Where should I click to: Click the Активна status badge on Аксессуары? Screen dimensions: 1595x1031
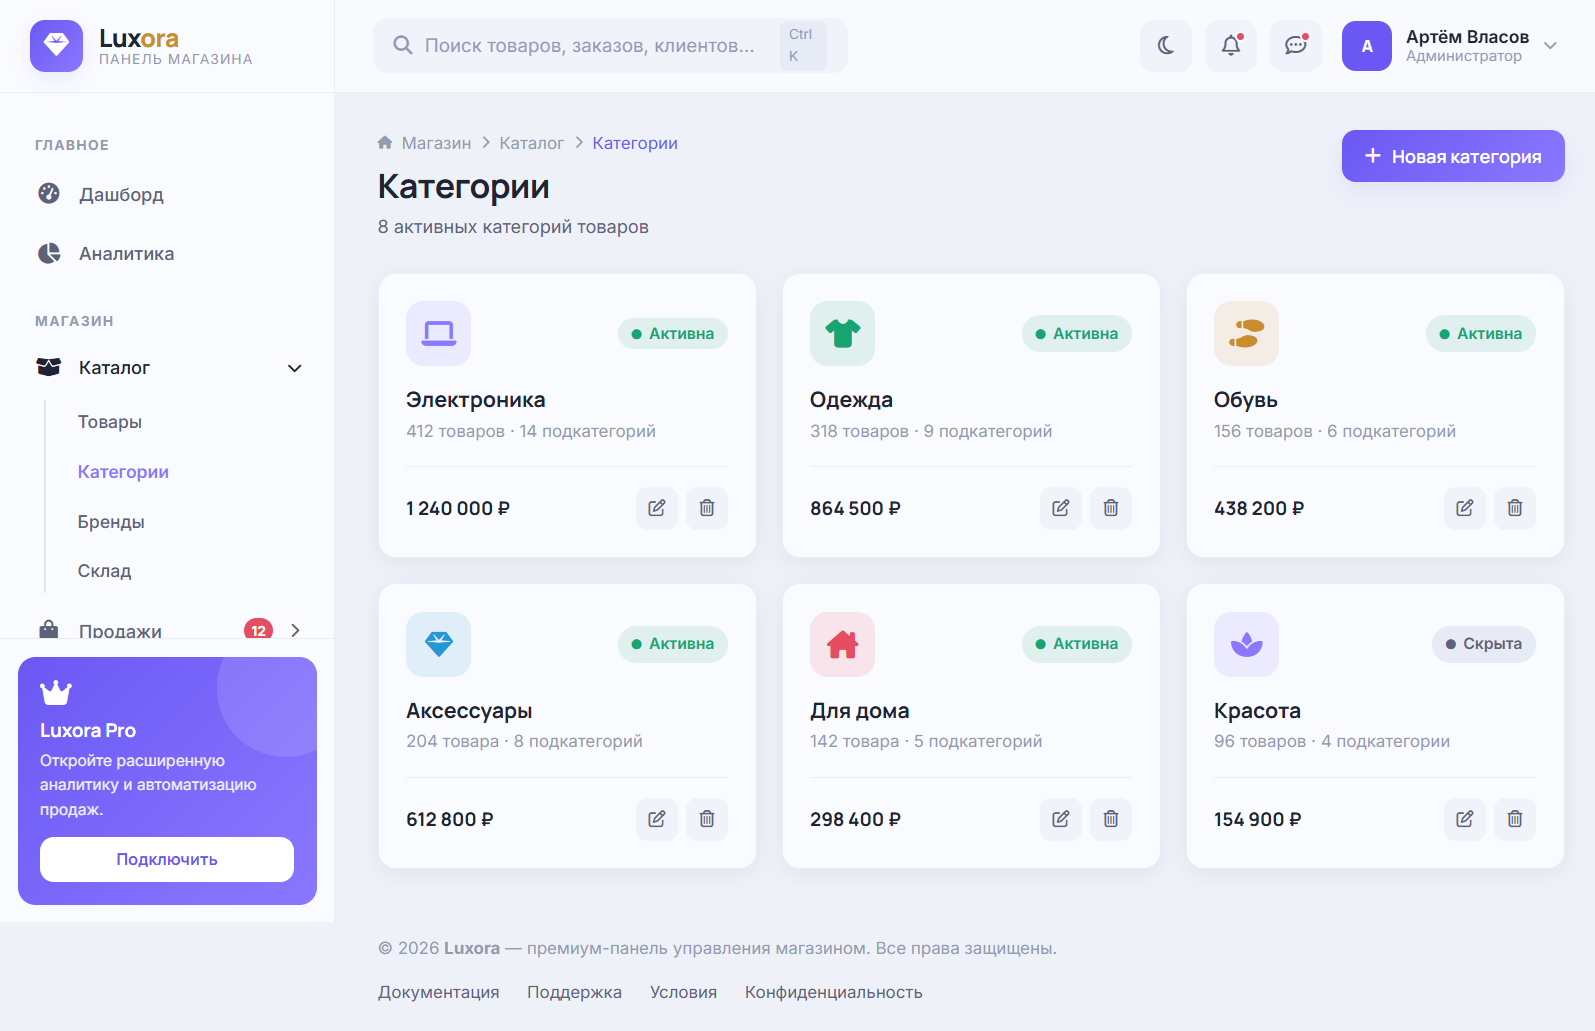point(673,644)
